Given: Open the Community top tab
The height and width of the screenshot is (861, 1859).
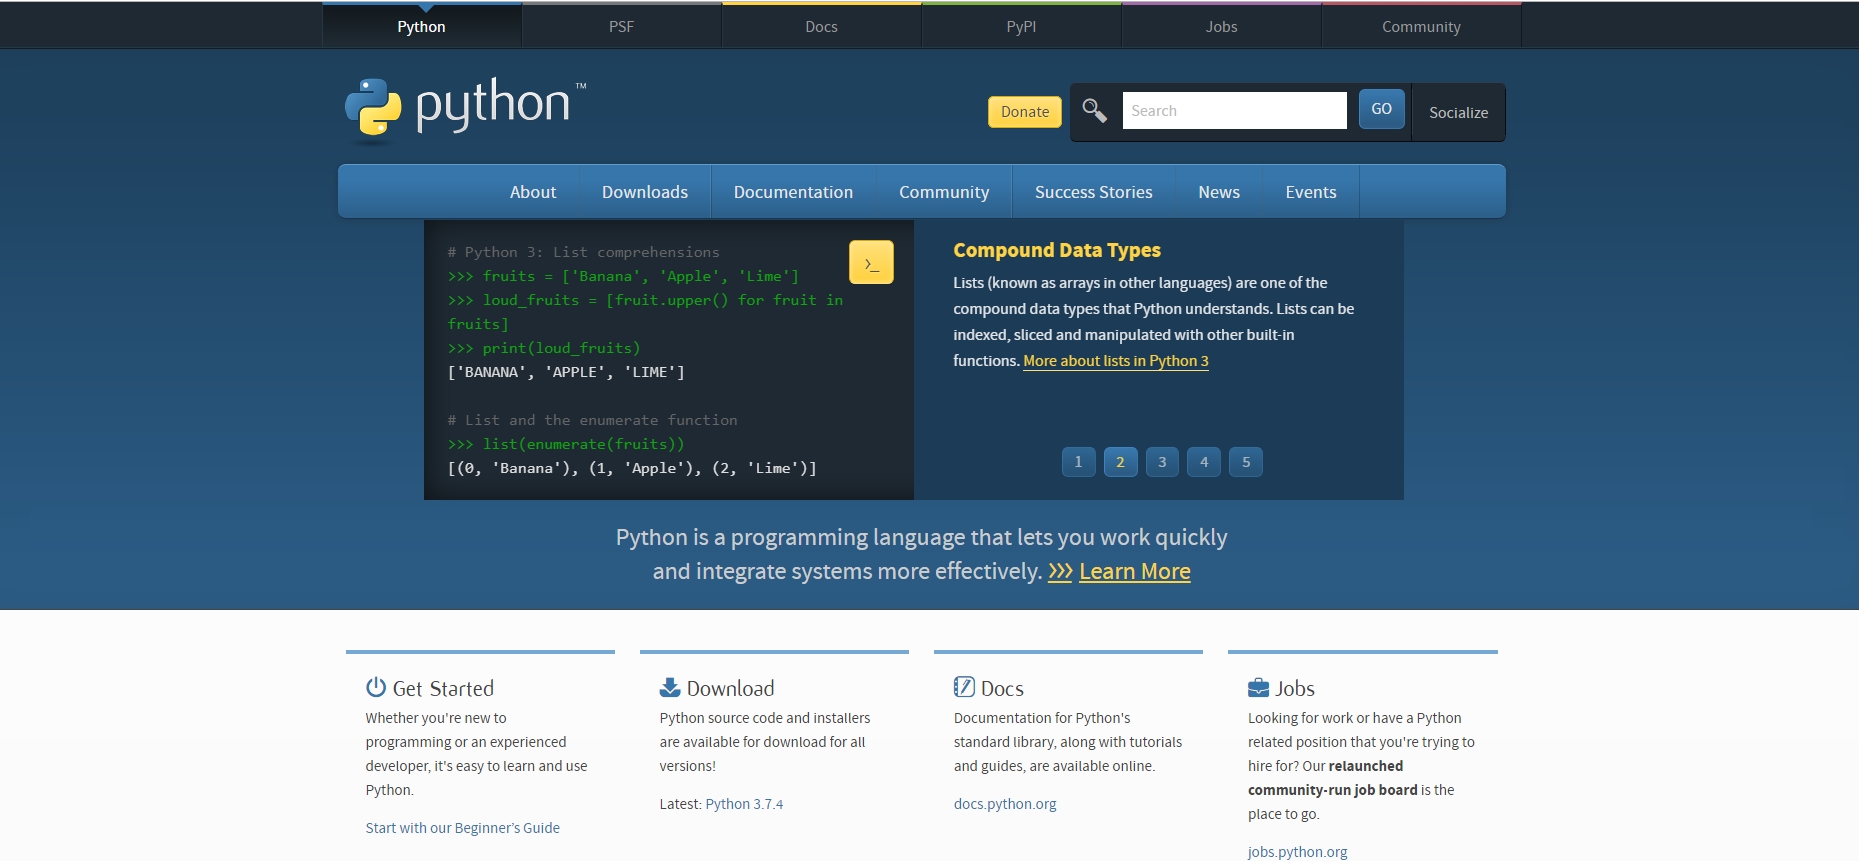Looking at the screenshot, I should pos(1421,26).
